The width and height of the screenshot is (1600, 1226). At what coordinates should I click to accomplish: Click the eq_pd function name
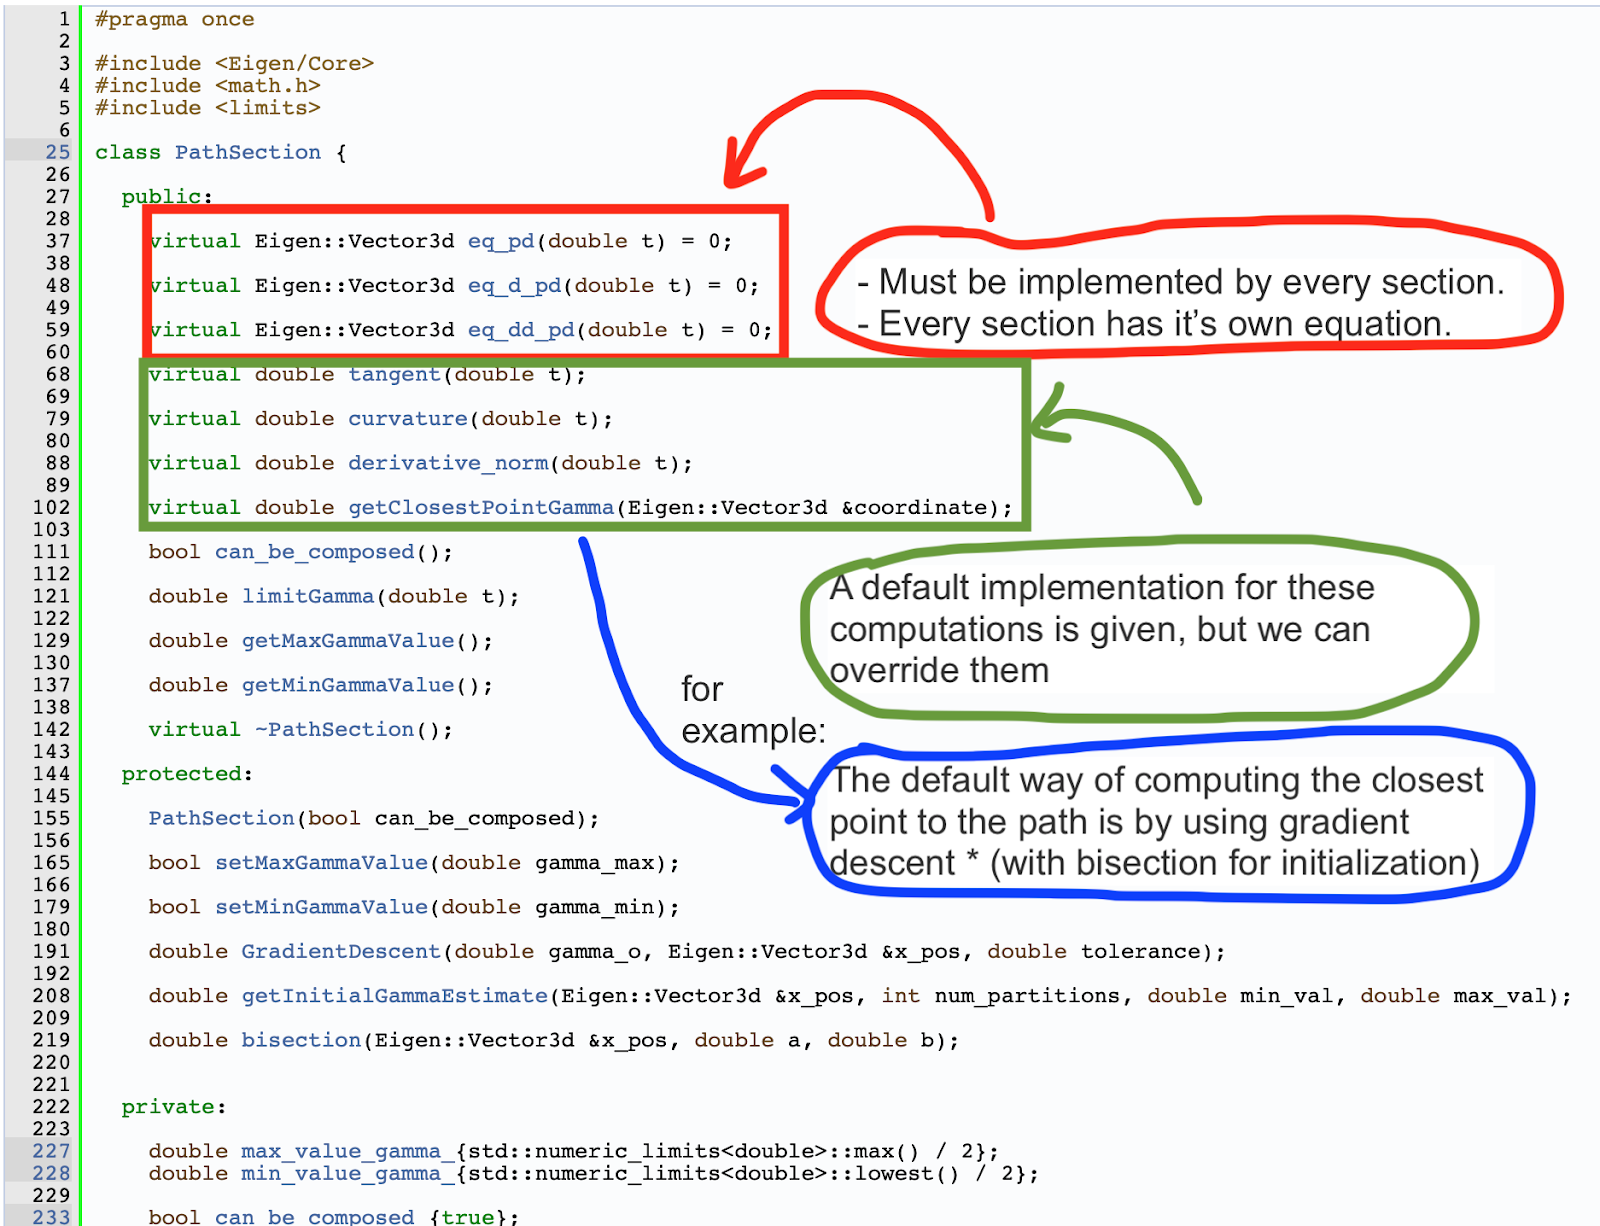(x=501, y=241)
